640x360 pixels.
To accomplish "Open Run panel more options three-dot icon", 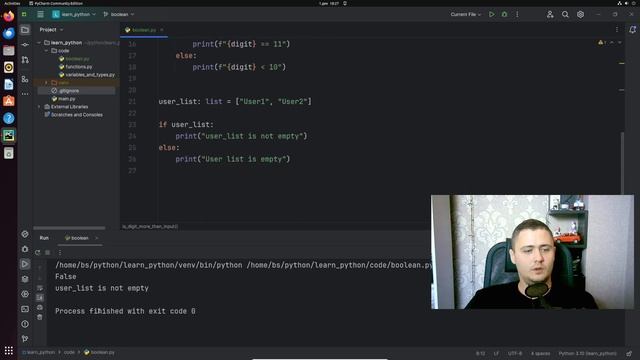I will coord(60,252).
